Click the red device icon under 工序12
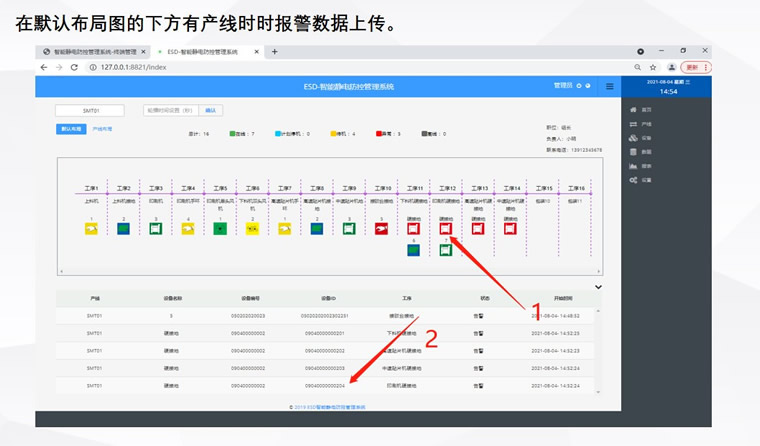This screenshot has width=760, height=446. click(446, 228)
